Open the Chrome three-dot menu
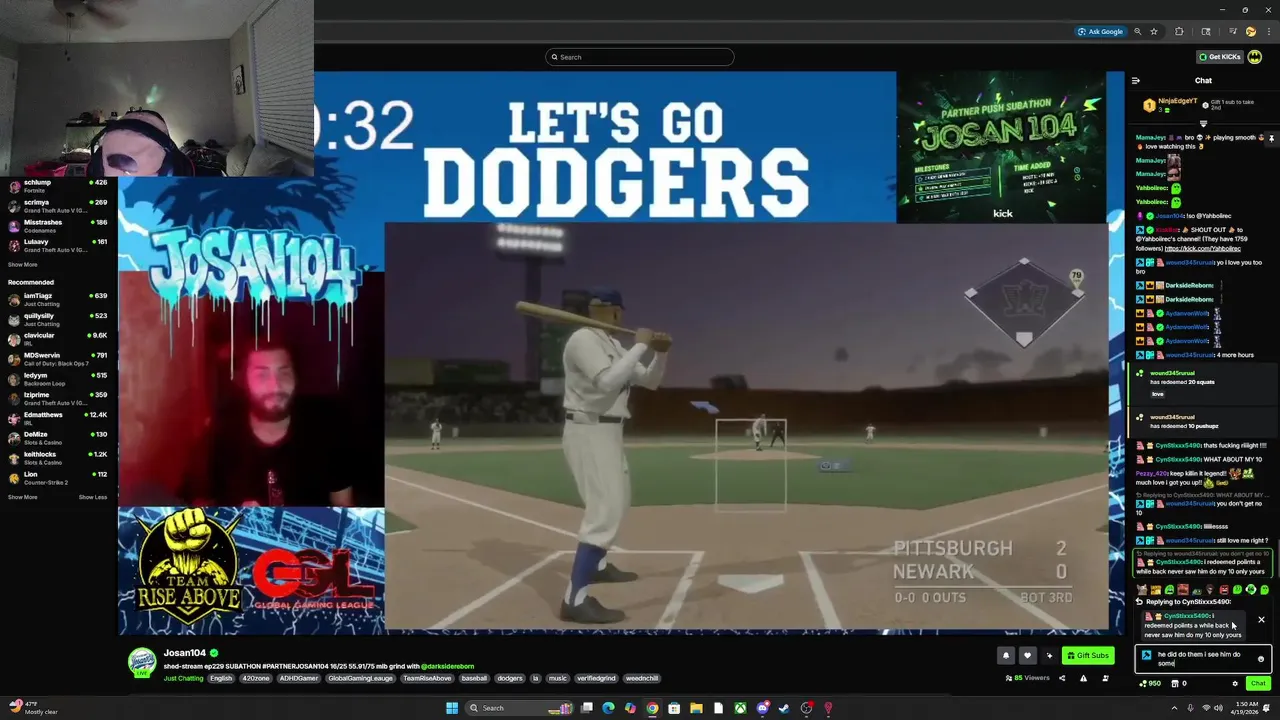 1267,31
